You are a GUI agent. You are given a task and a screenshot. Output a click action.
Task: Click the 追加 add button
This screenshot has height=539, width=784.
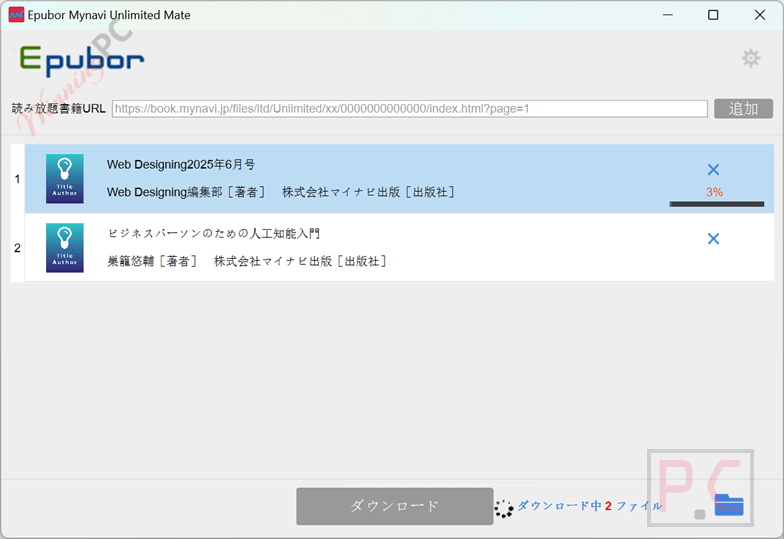744,108
